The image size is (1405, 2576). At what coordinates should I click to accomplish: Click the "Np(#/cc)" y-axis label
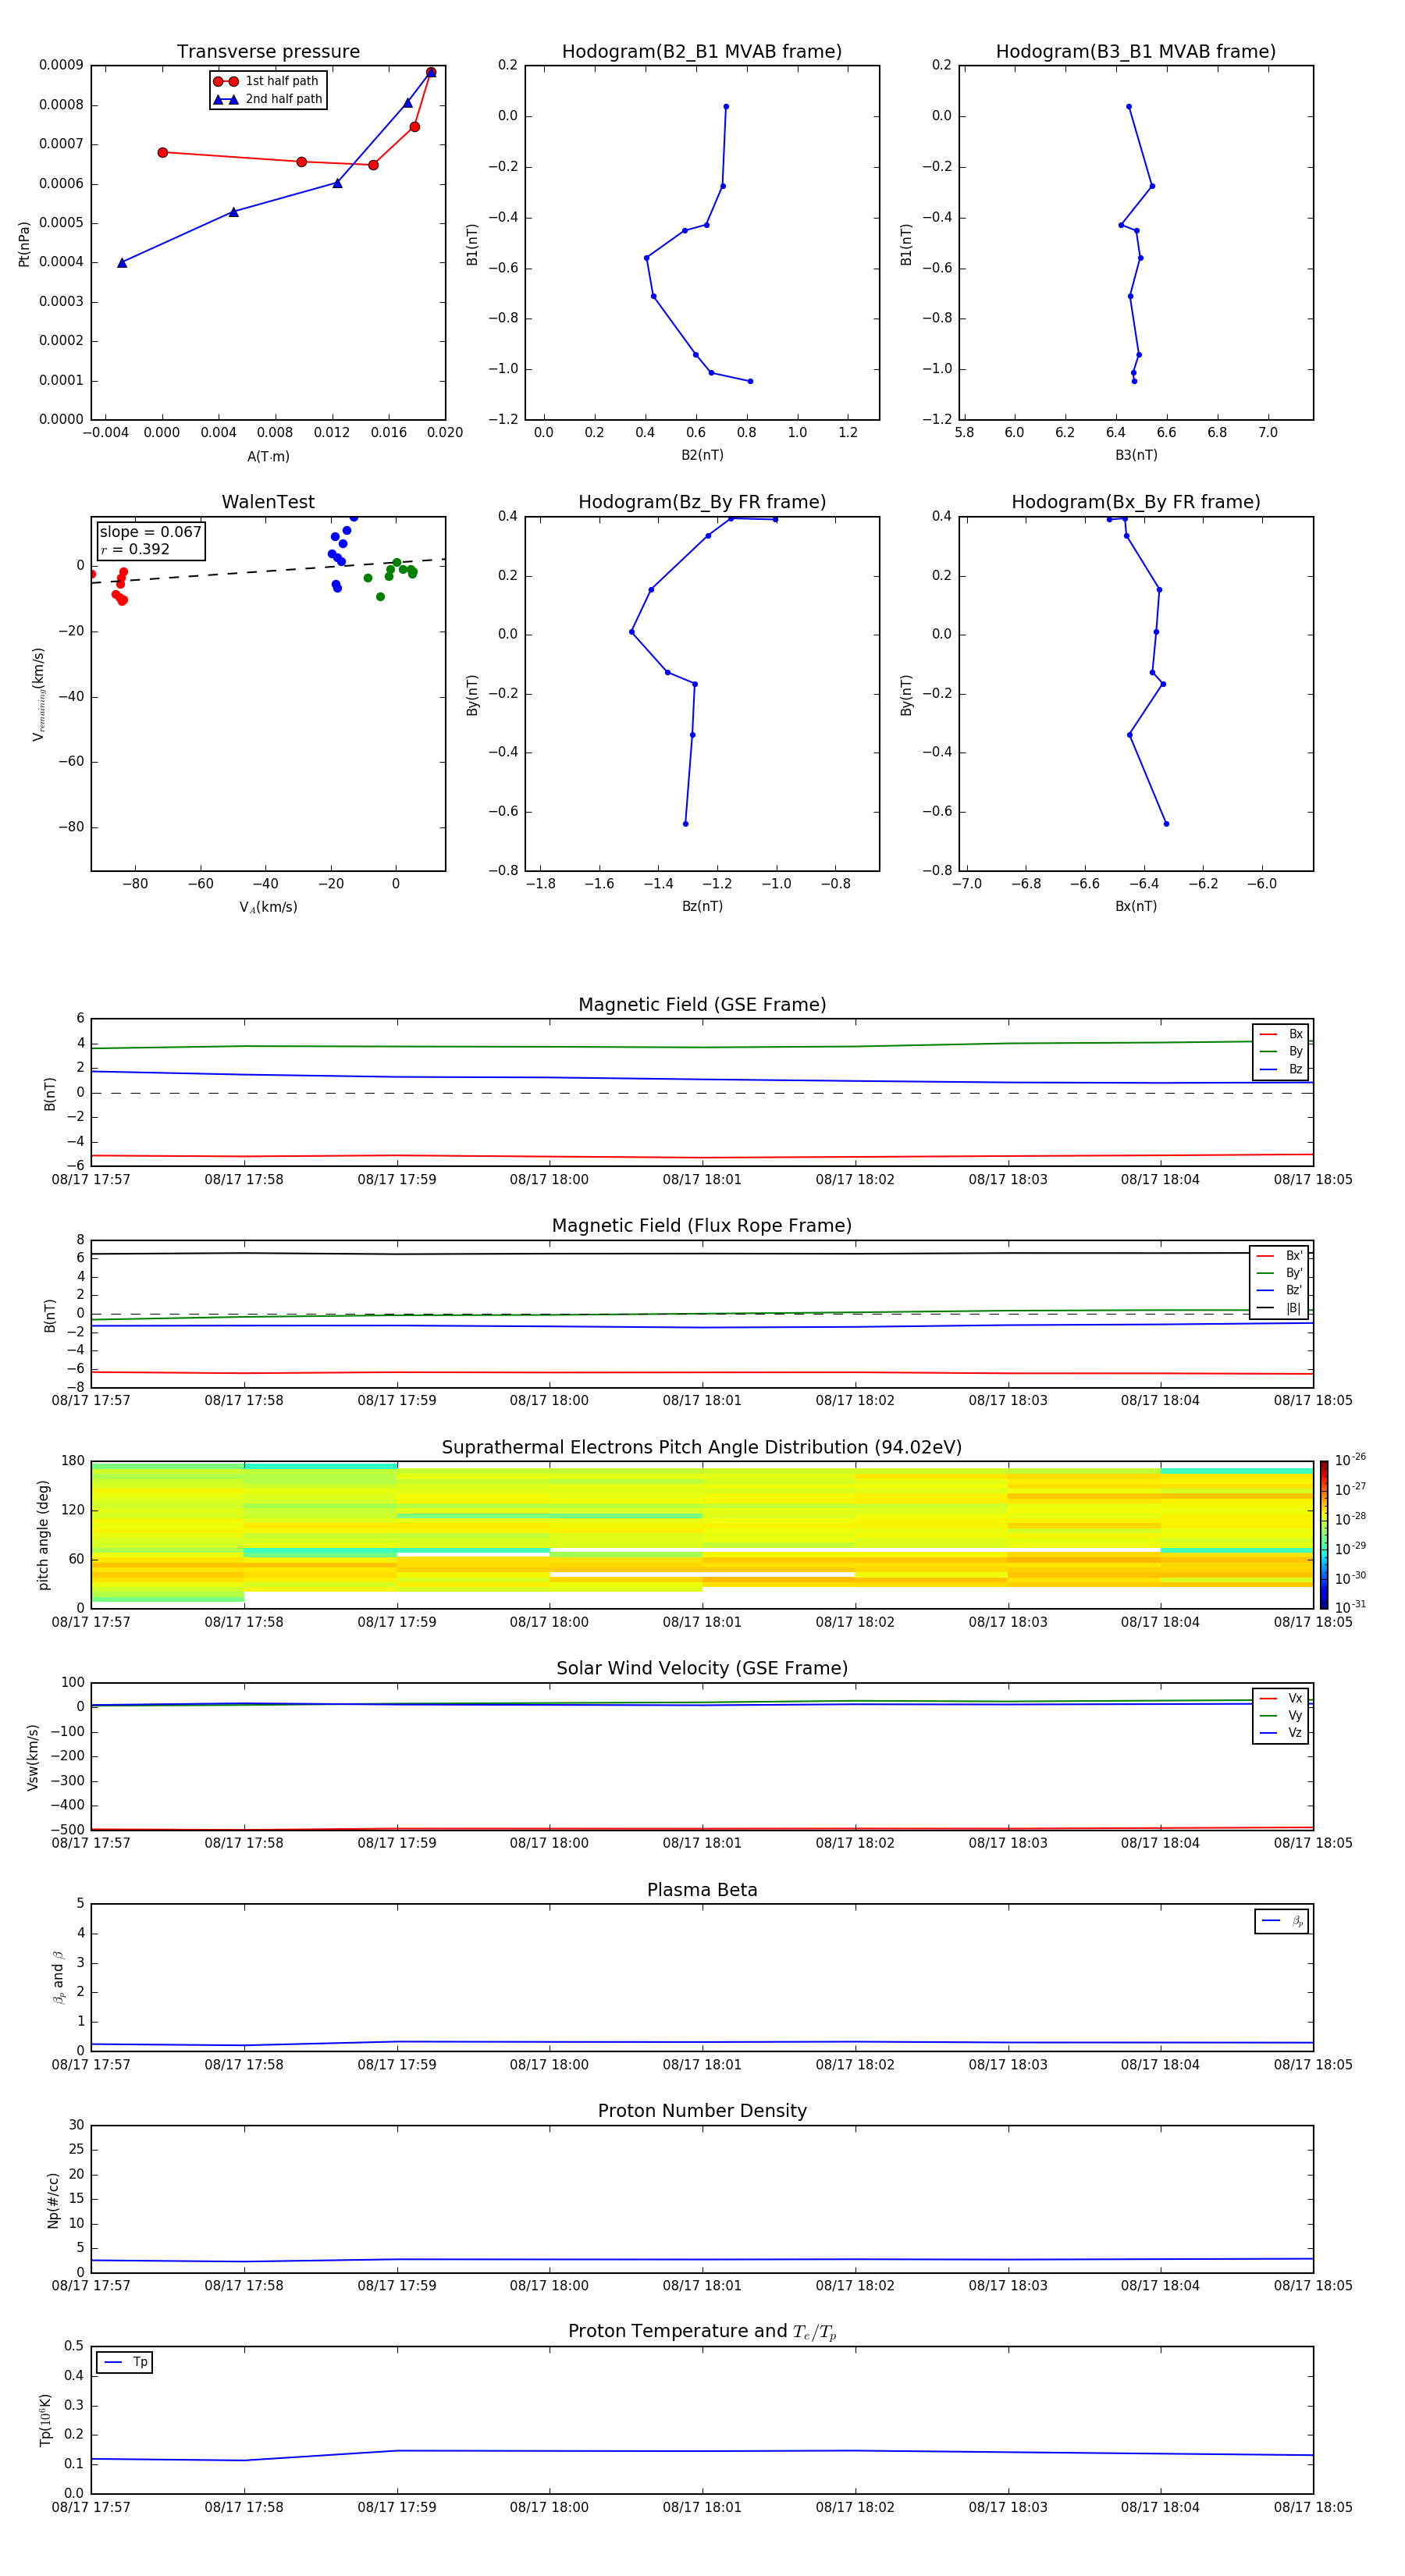click(53, 2200)
